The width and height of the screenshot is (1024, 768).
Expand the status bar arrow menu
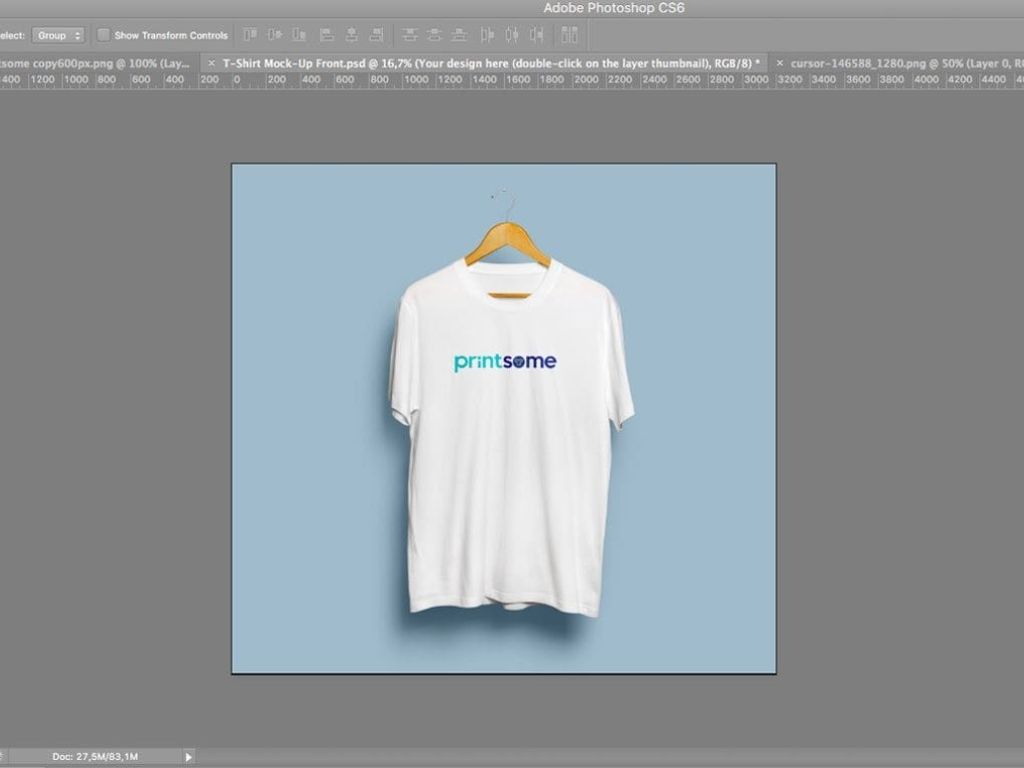click(x=188, y=757)
